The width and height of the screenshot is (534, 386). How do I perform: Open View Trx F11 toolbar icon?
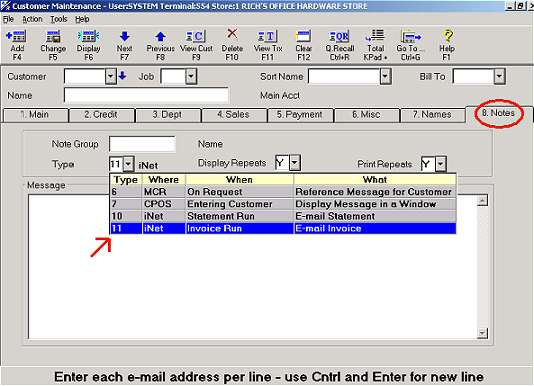pos(268,36)
